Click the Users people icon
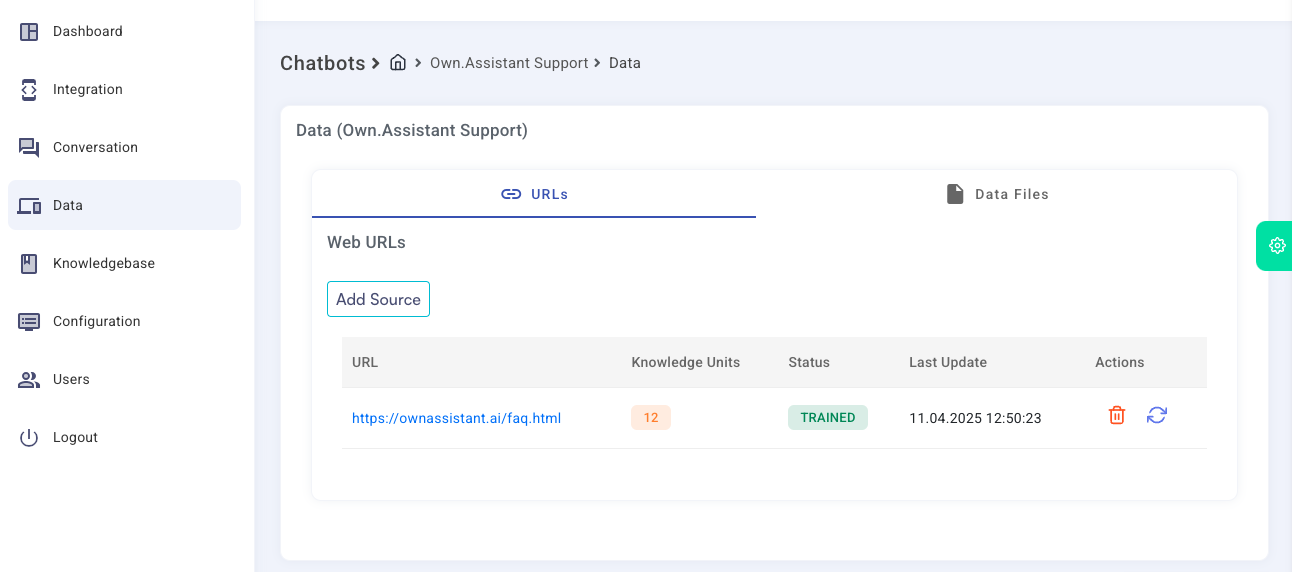 point(29,380)
